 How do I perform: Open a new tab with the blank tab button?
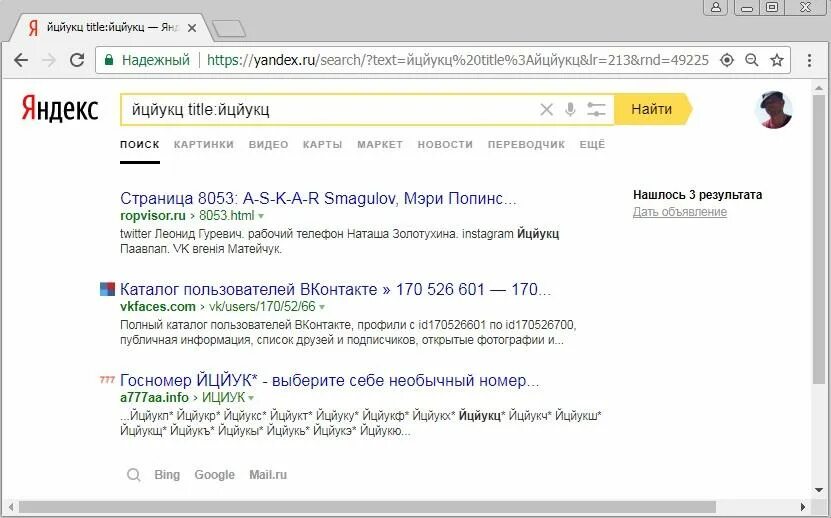[x=229, y=29]
